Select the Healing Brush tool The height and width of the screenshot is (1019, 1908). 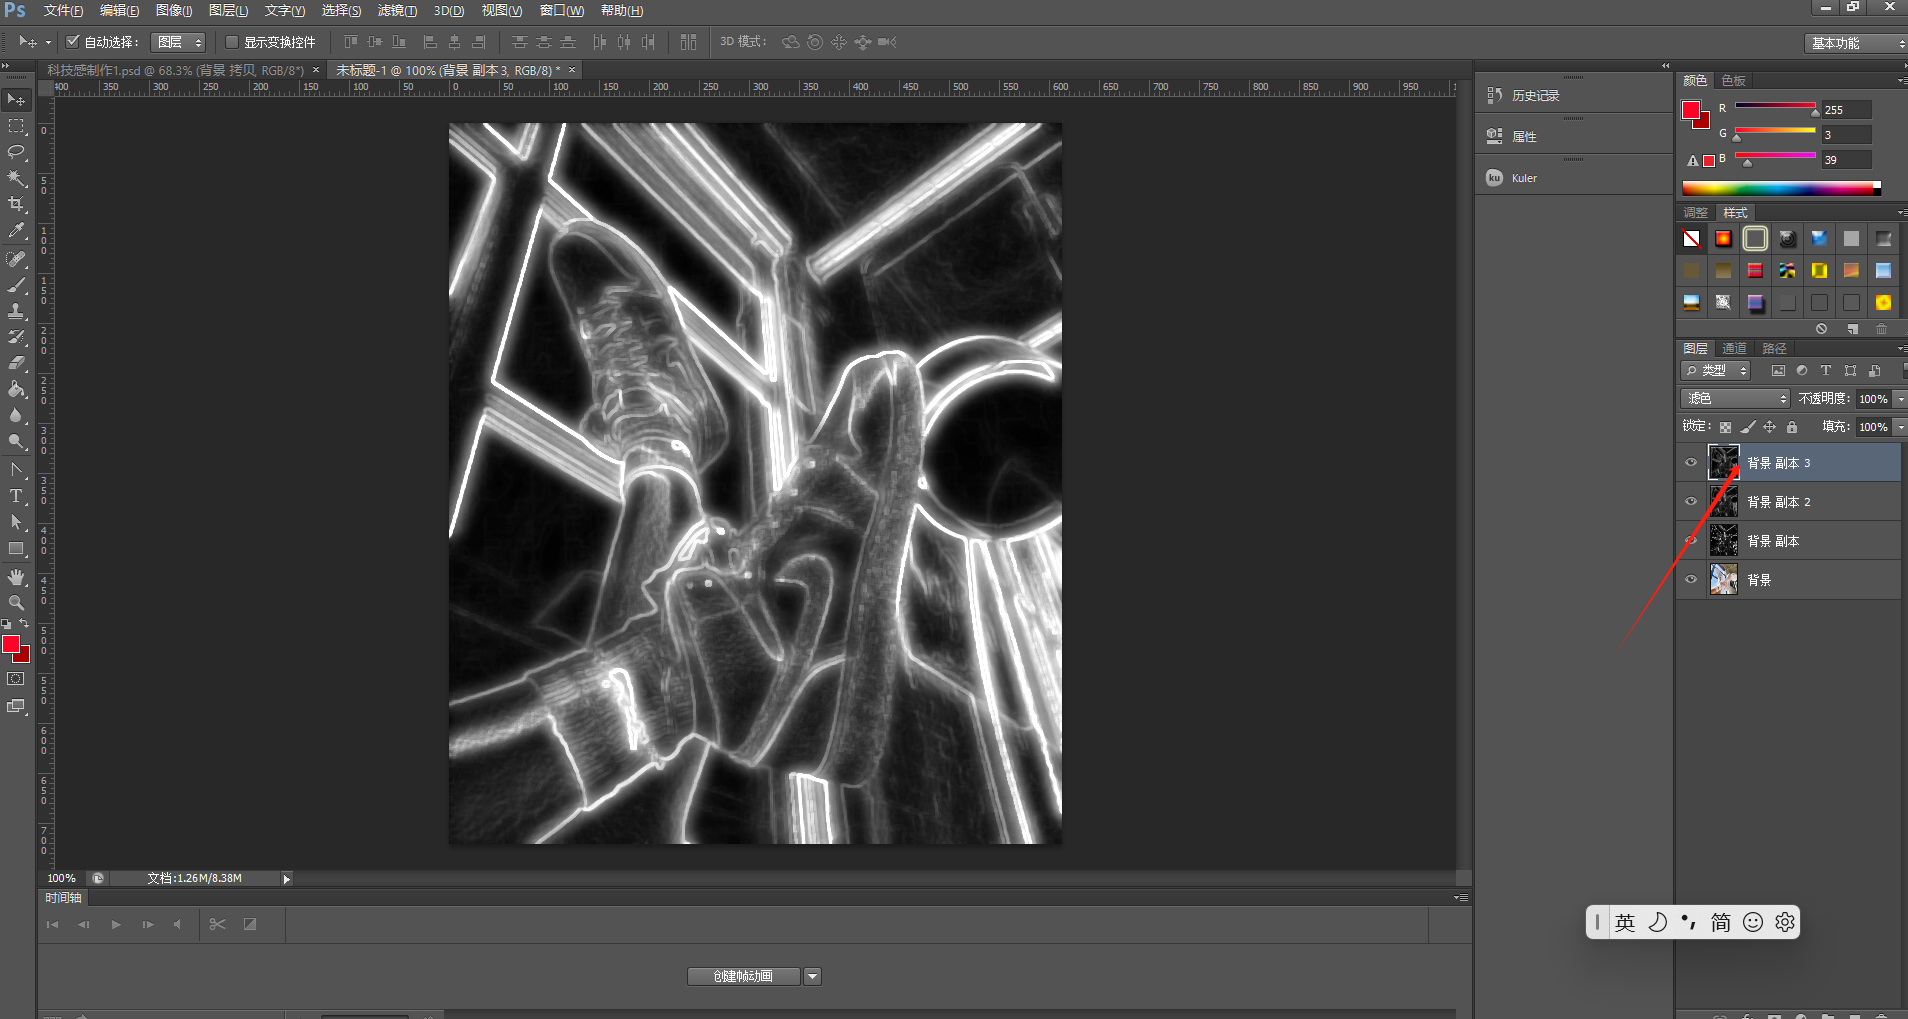click(16, 259)
